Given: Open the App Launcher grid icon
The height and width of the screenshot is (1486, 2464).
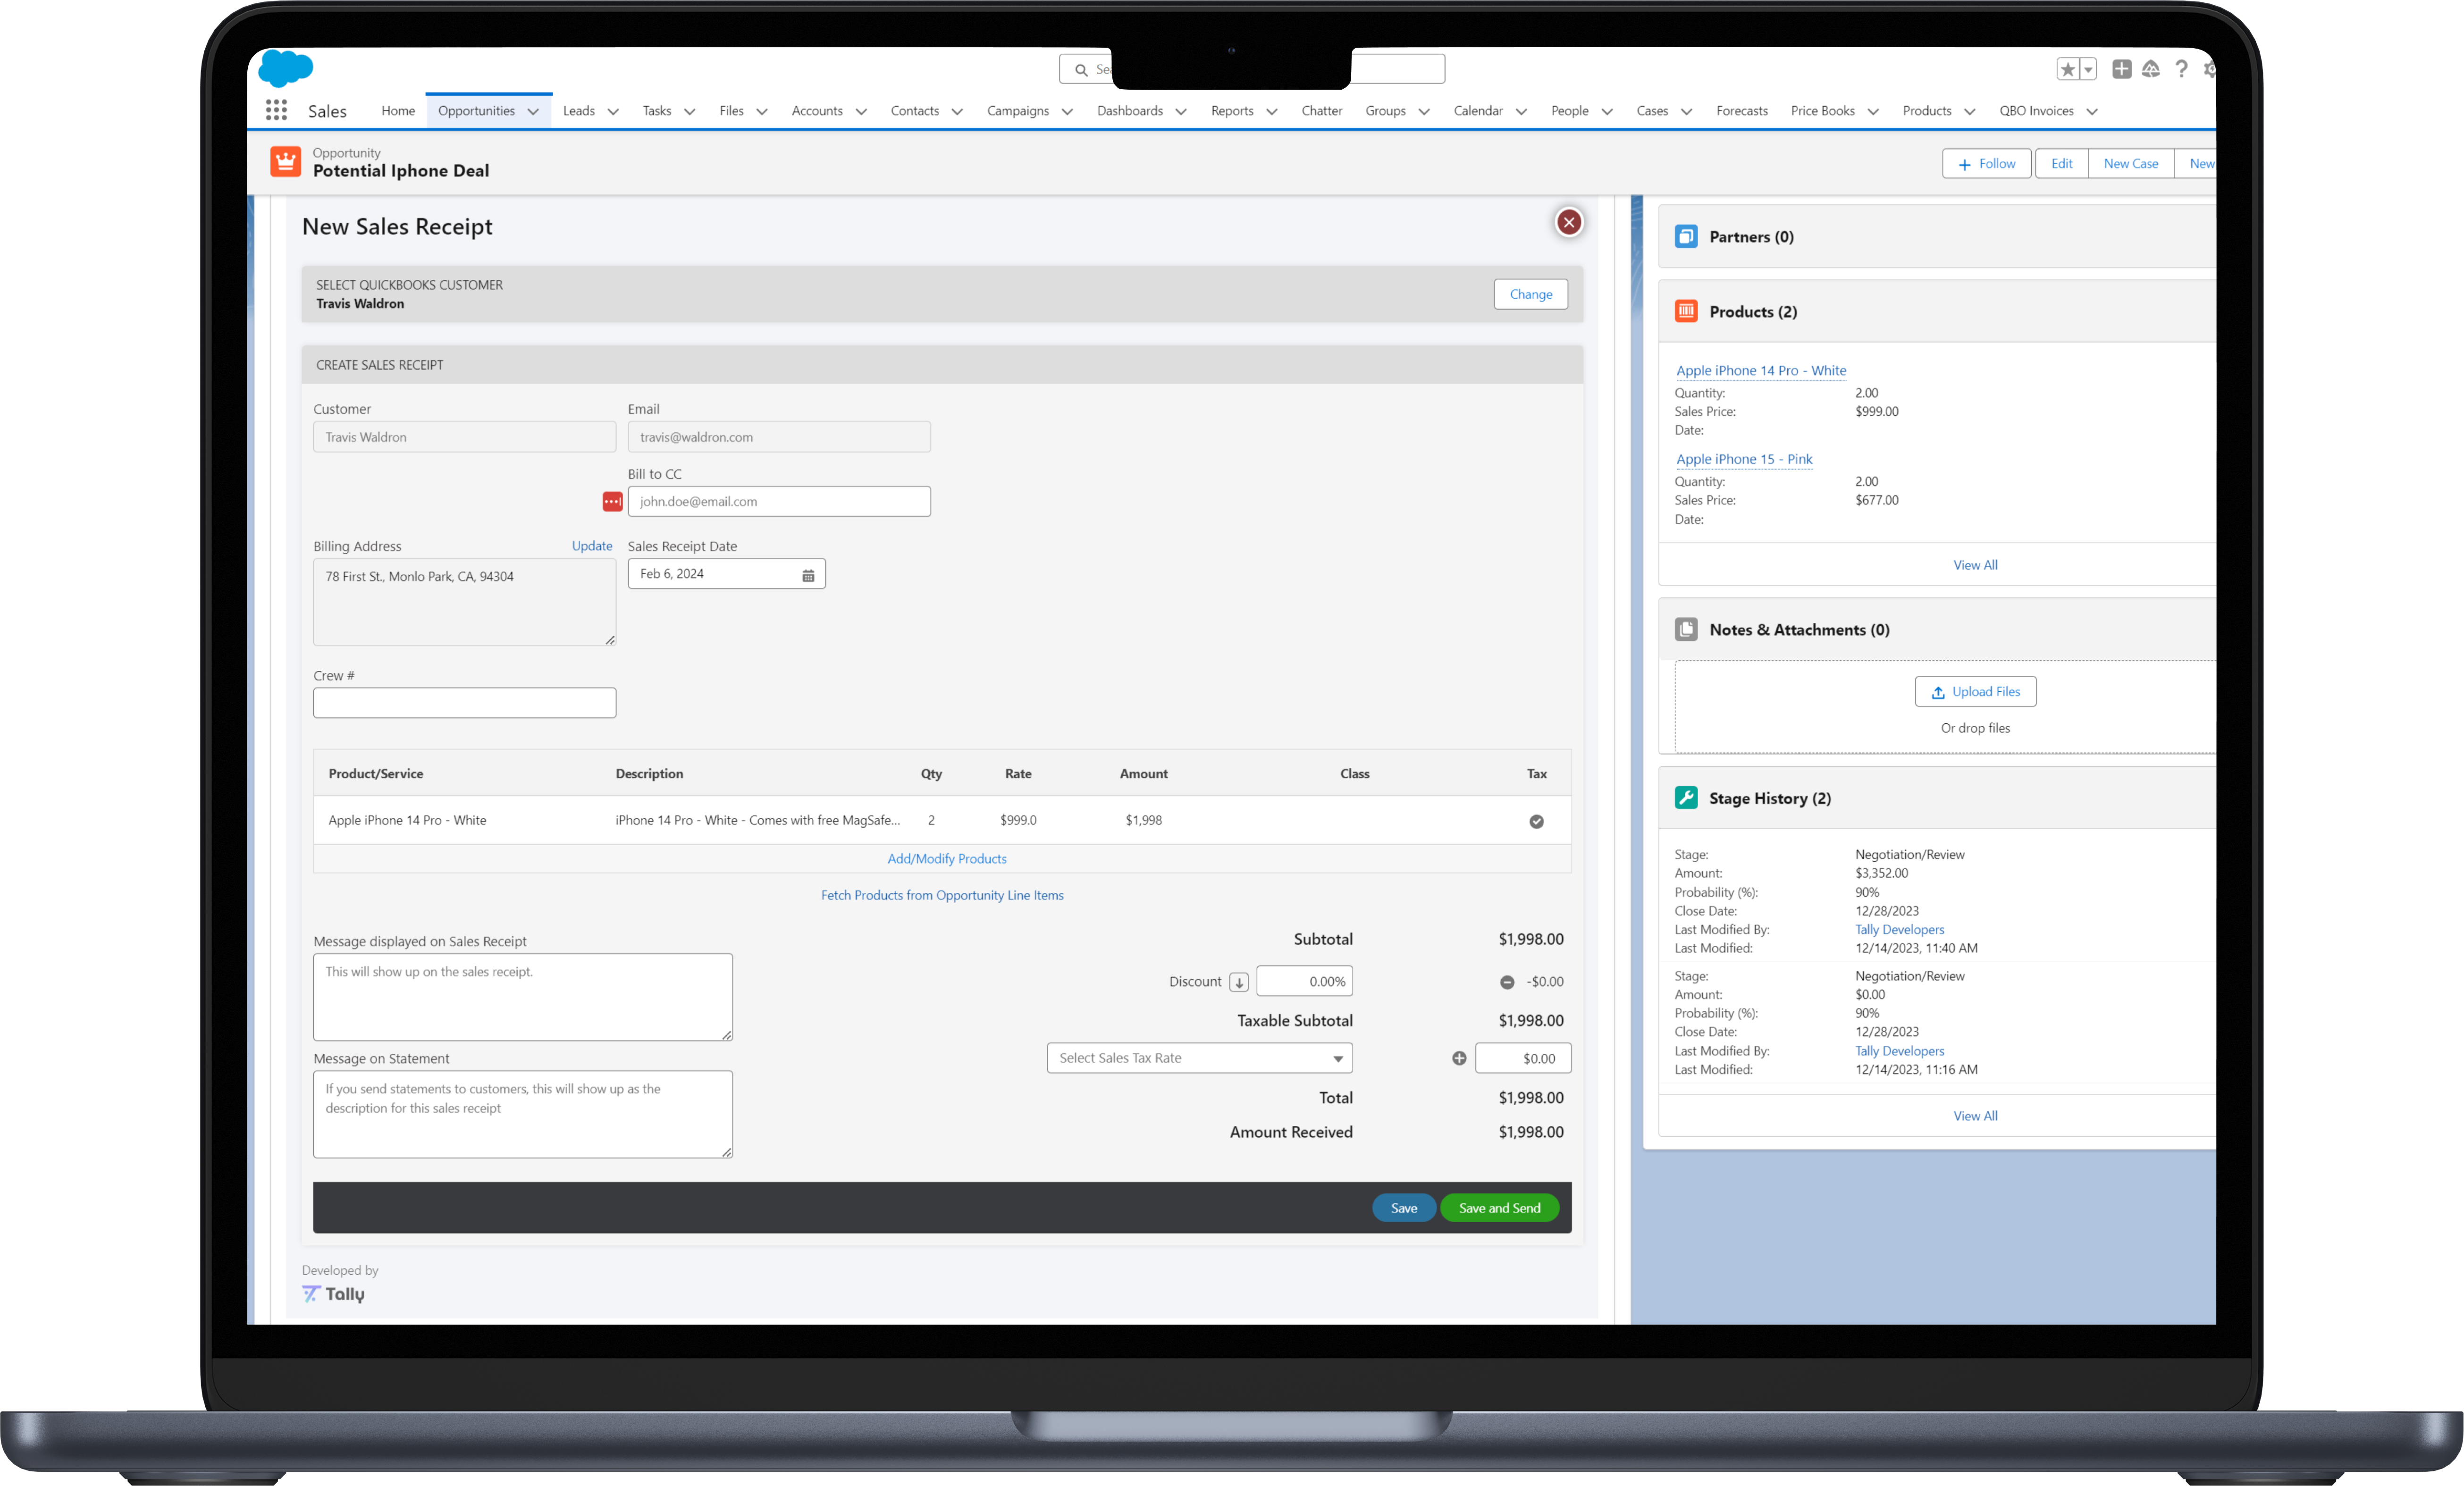Looking at the screenshot, I should pyautogui.click(x=276, y=110).
